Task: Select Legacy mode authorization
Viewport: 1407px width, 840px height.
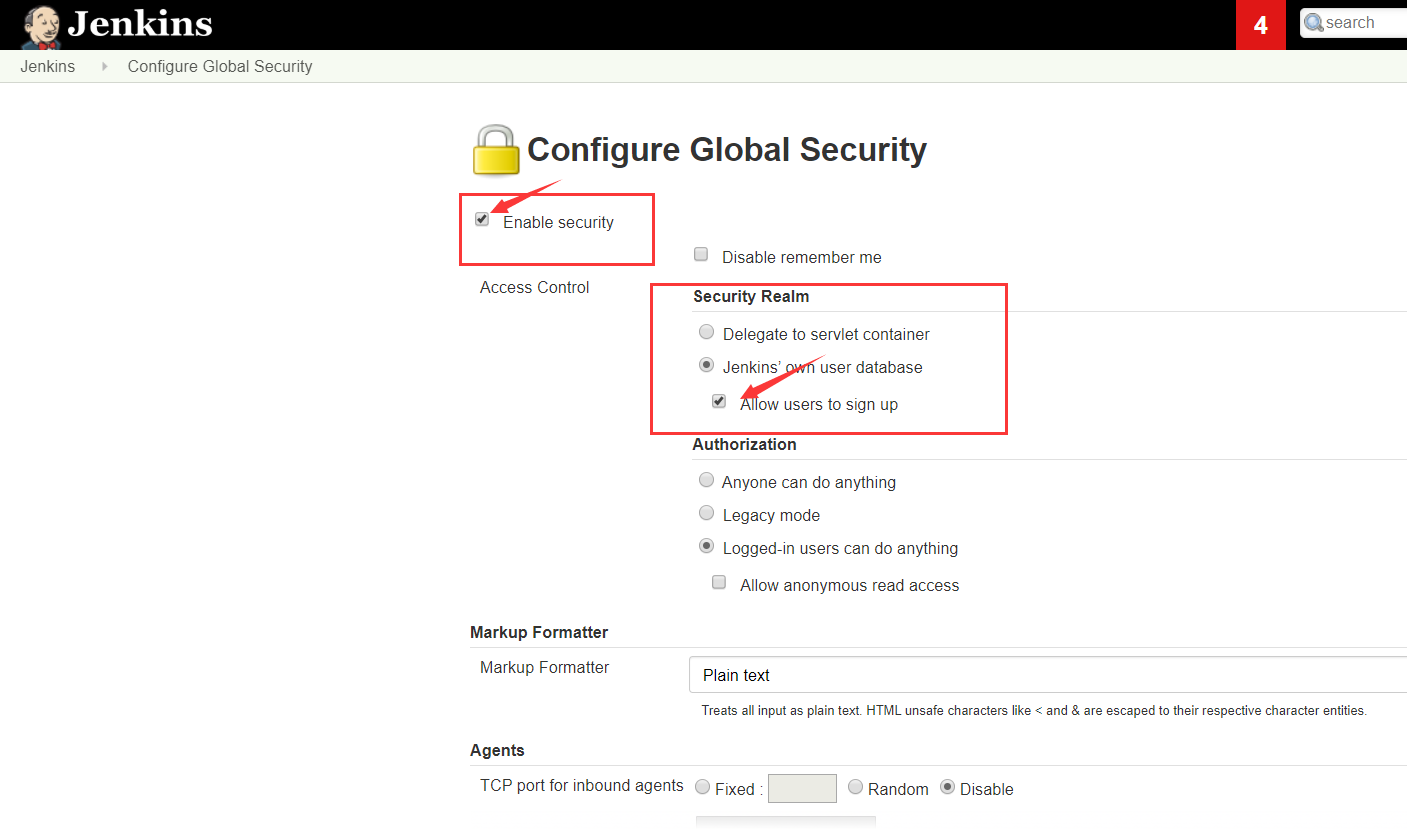Action: (706, 513)
